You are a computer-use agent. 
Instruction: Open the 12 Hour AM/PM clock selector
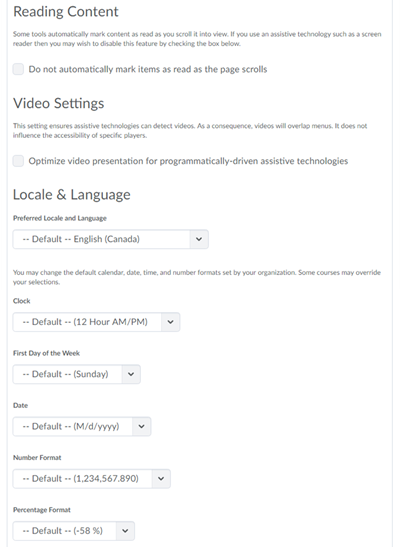(96, 322)
